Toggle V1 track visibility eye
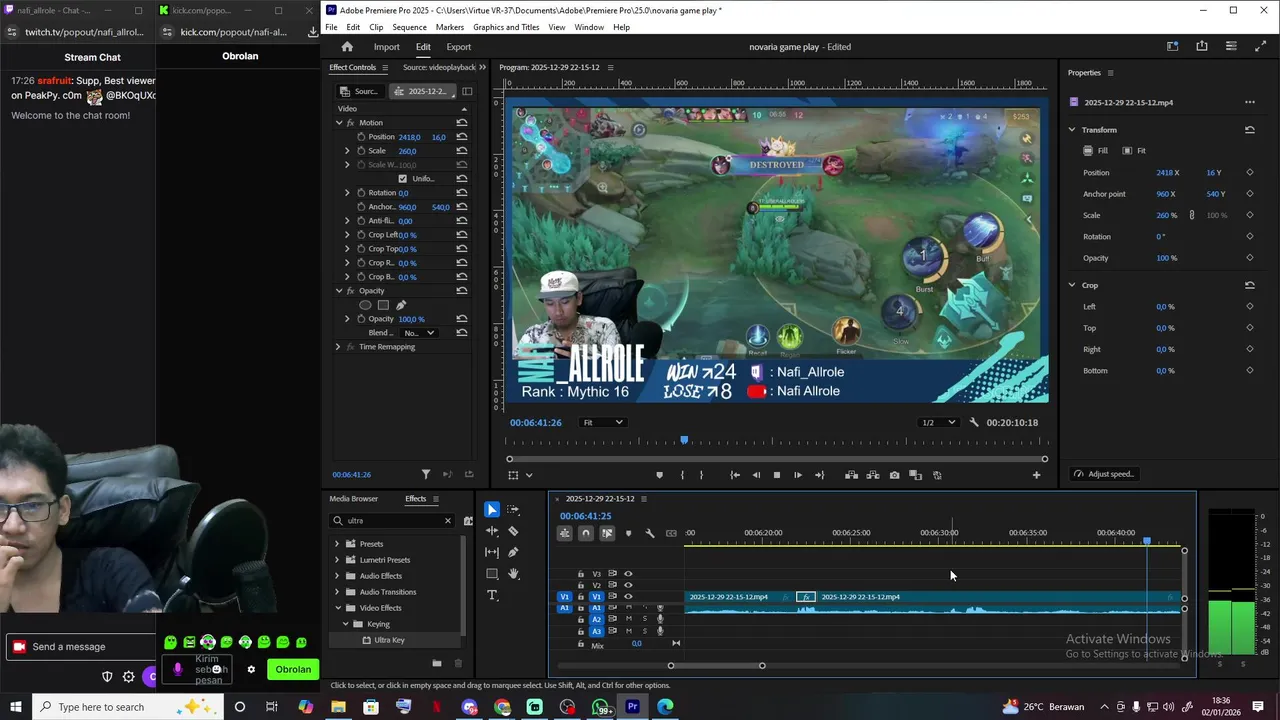This screenshot has height=720, width=1280. coord(628,597)
